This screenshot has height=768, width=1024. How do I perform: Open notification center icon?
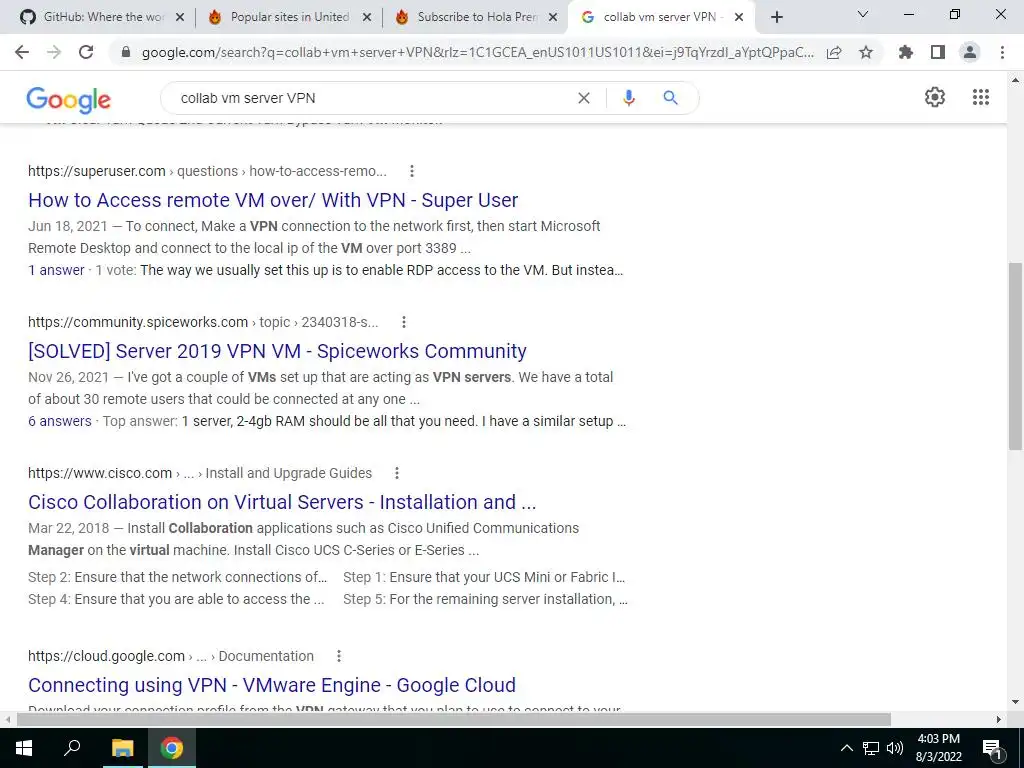991,748
